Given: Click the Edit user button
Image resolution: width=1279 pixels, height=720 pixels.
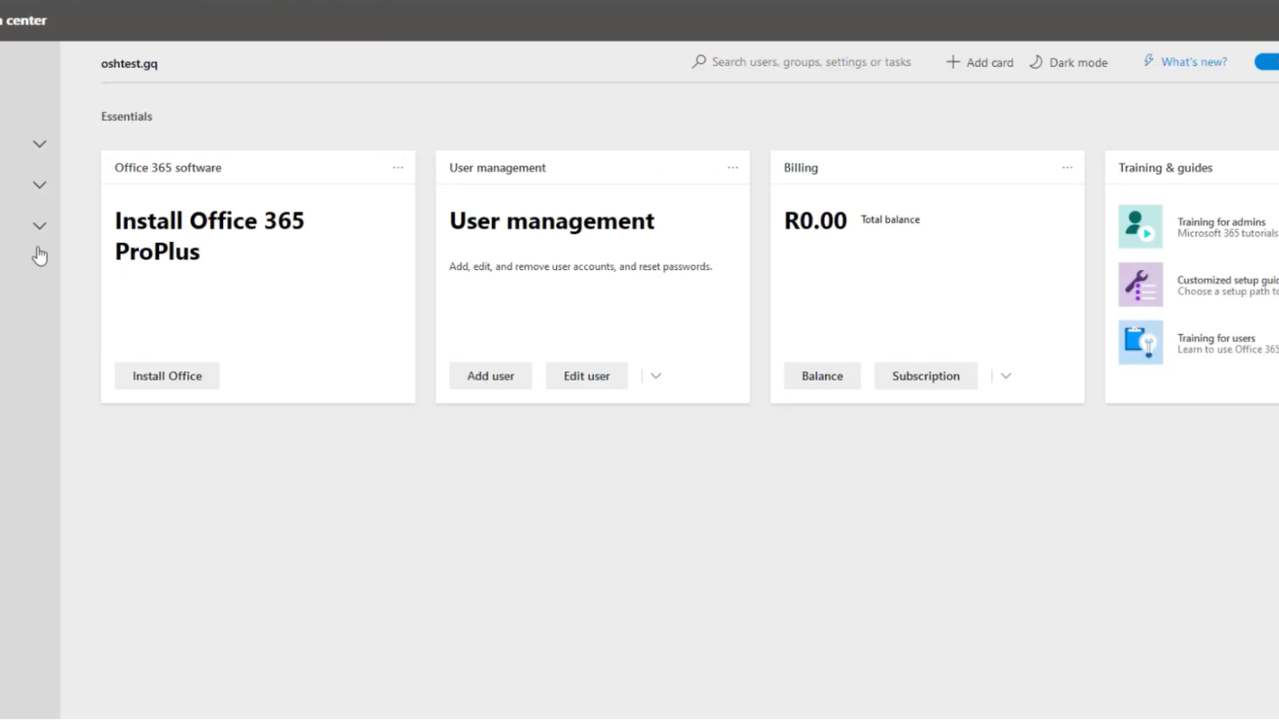Looking at the screenshot, I should pyautogui.click(x=586, y=376).
